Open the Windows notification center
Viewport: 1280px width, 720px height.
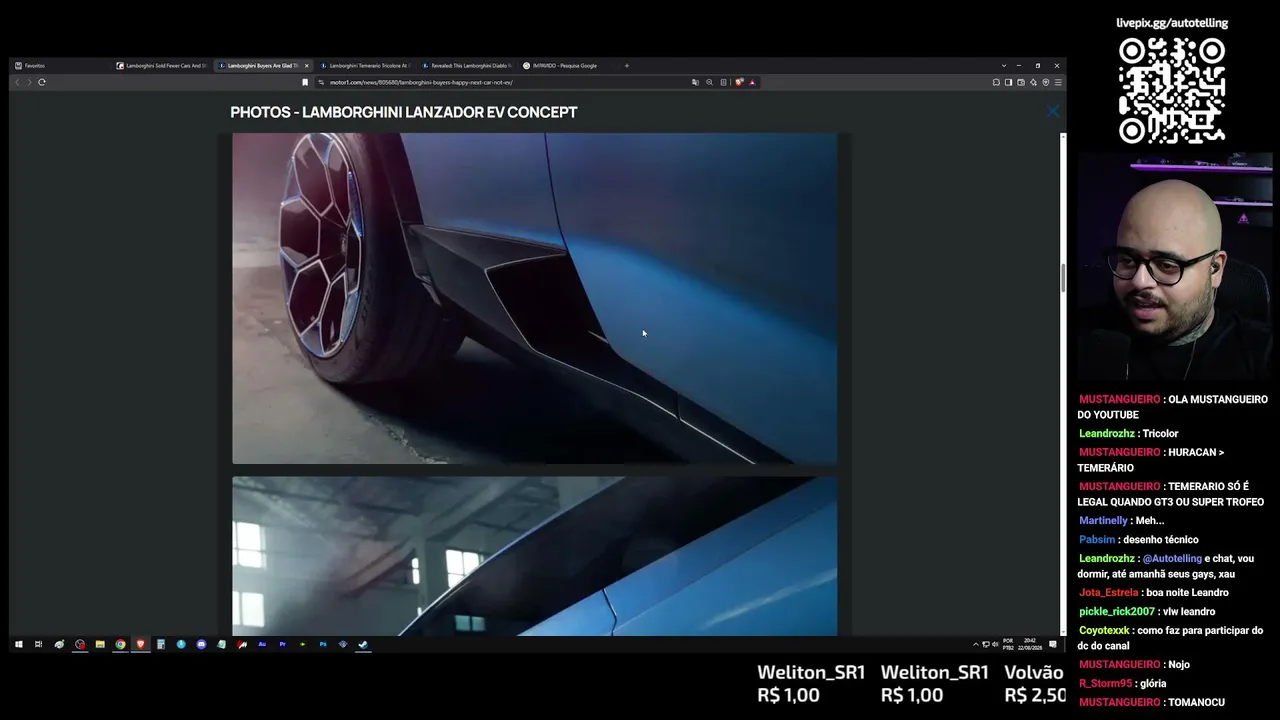click(x=1053, y=645)
